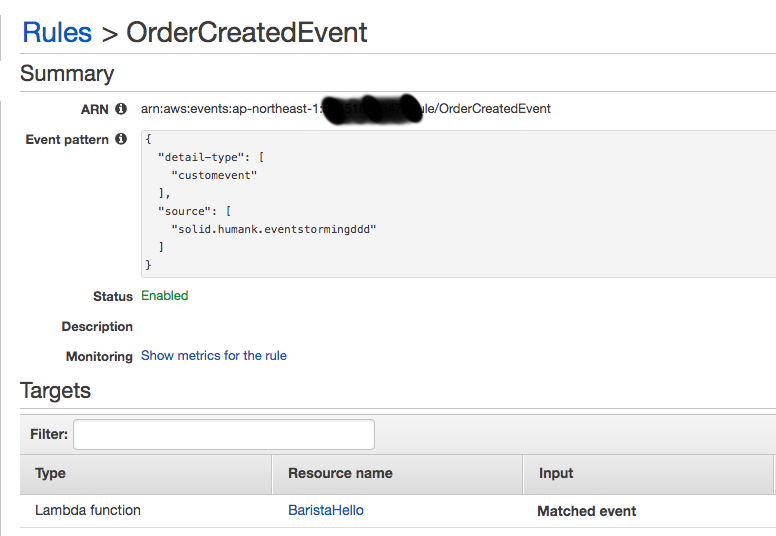Select the Lambda function target row cell
The width and height of the screenshot is (776, 536).
[x=88, y=511]
